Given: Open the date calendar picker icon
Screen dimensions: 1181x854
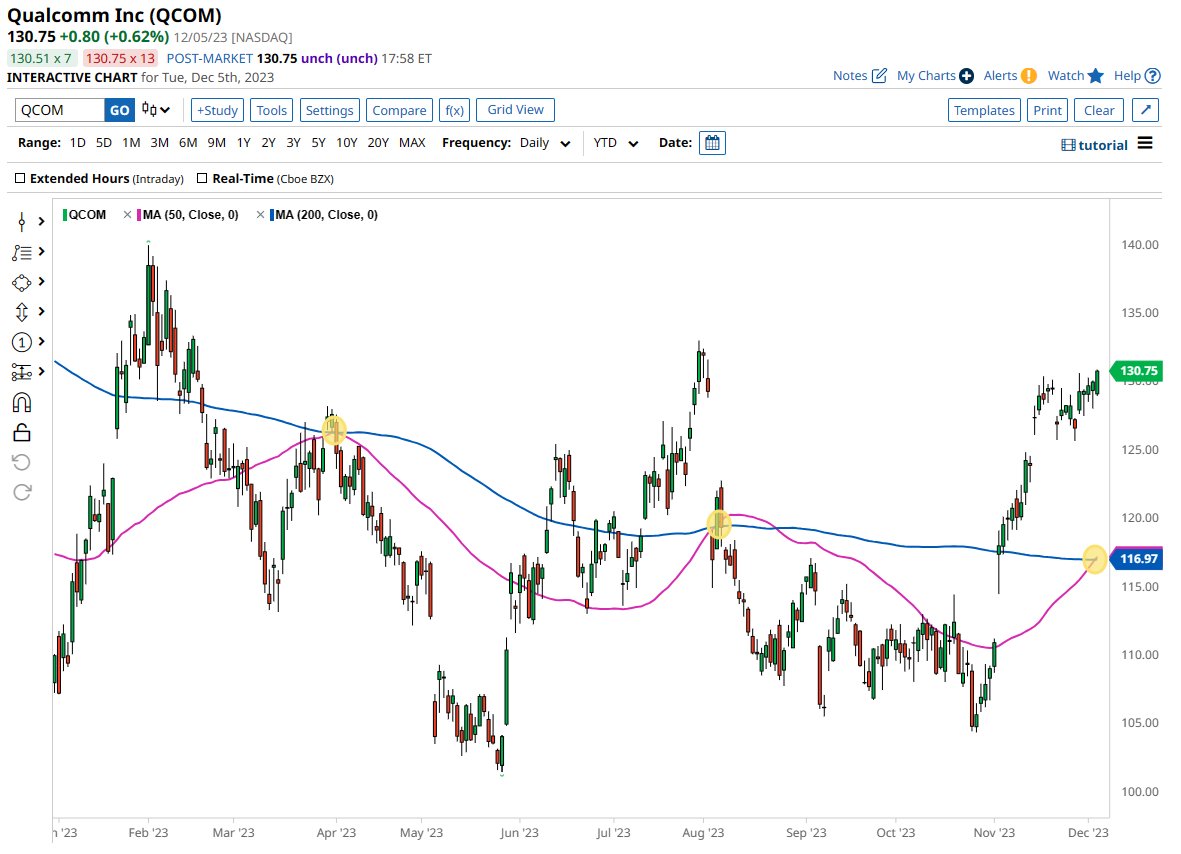Looking at the screenshot, I should [x=712, y=143].
